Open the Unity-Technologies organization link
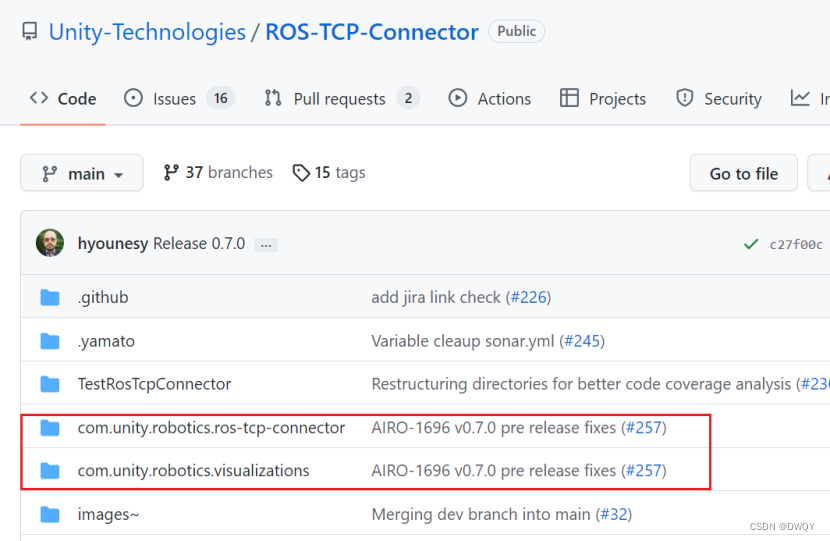Viewport: 830px width, 541px height. [147, 32]
